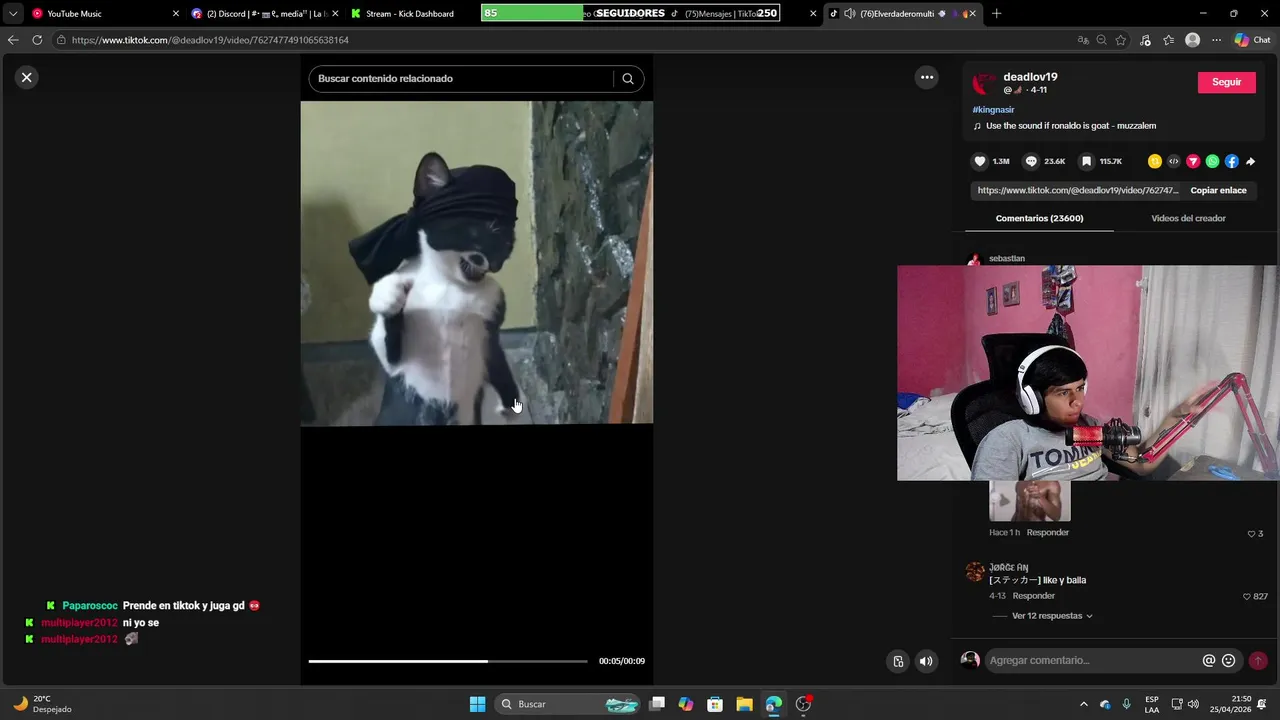Go back with browser back arrow

[12, 40]
